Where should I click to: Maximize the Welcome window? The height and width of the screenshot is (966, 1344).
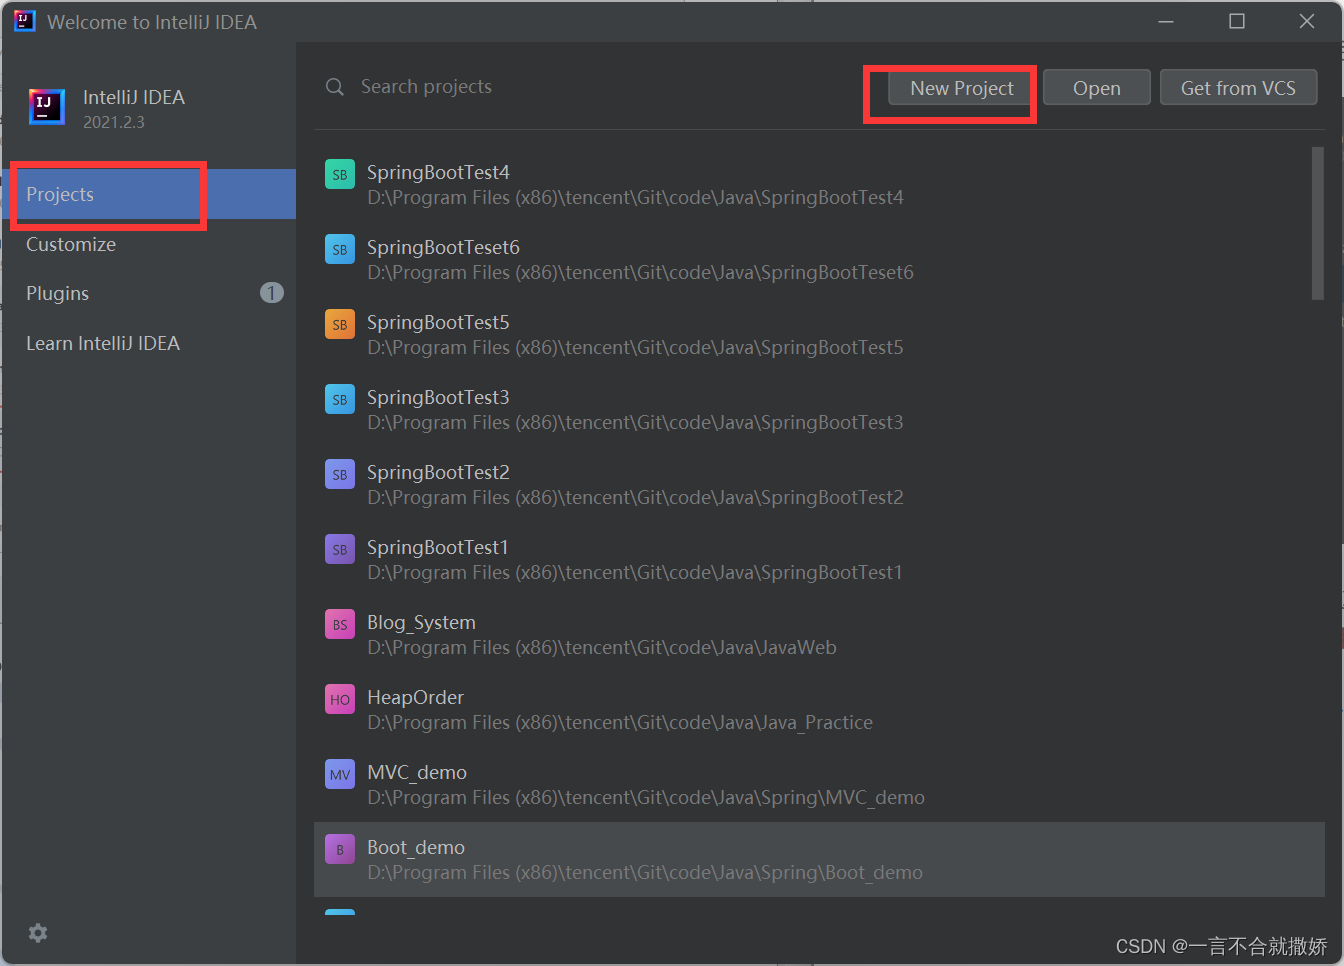[1237, 21]
